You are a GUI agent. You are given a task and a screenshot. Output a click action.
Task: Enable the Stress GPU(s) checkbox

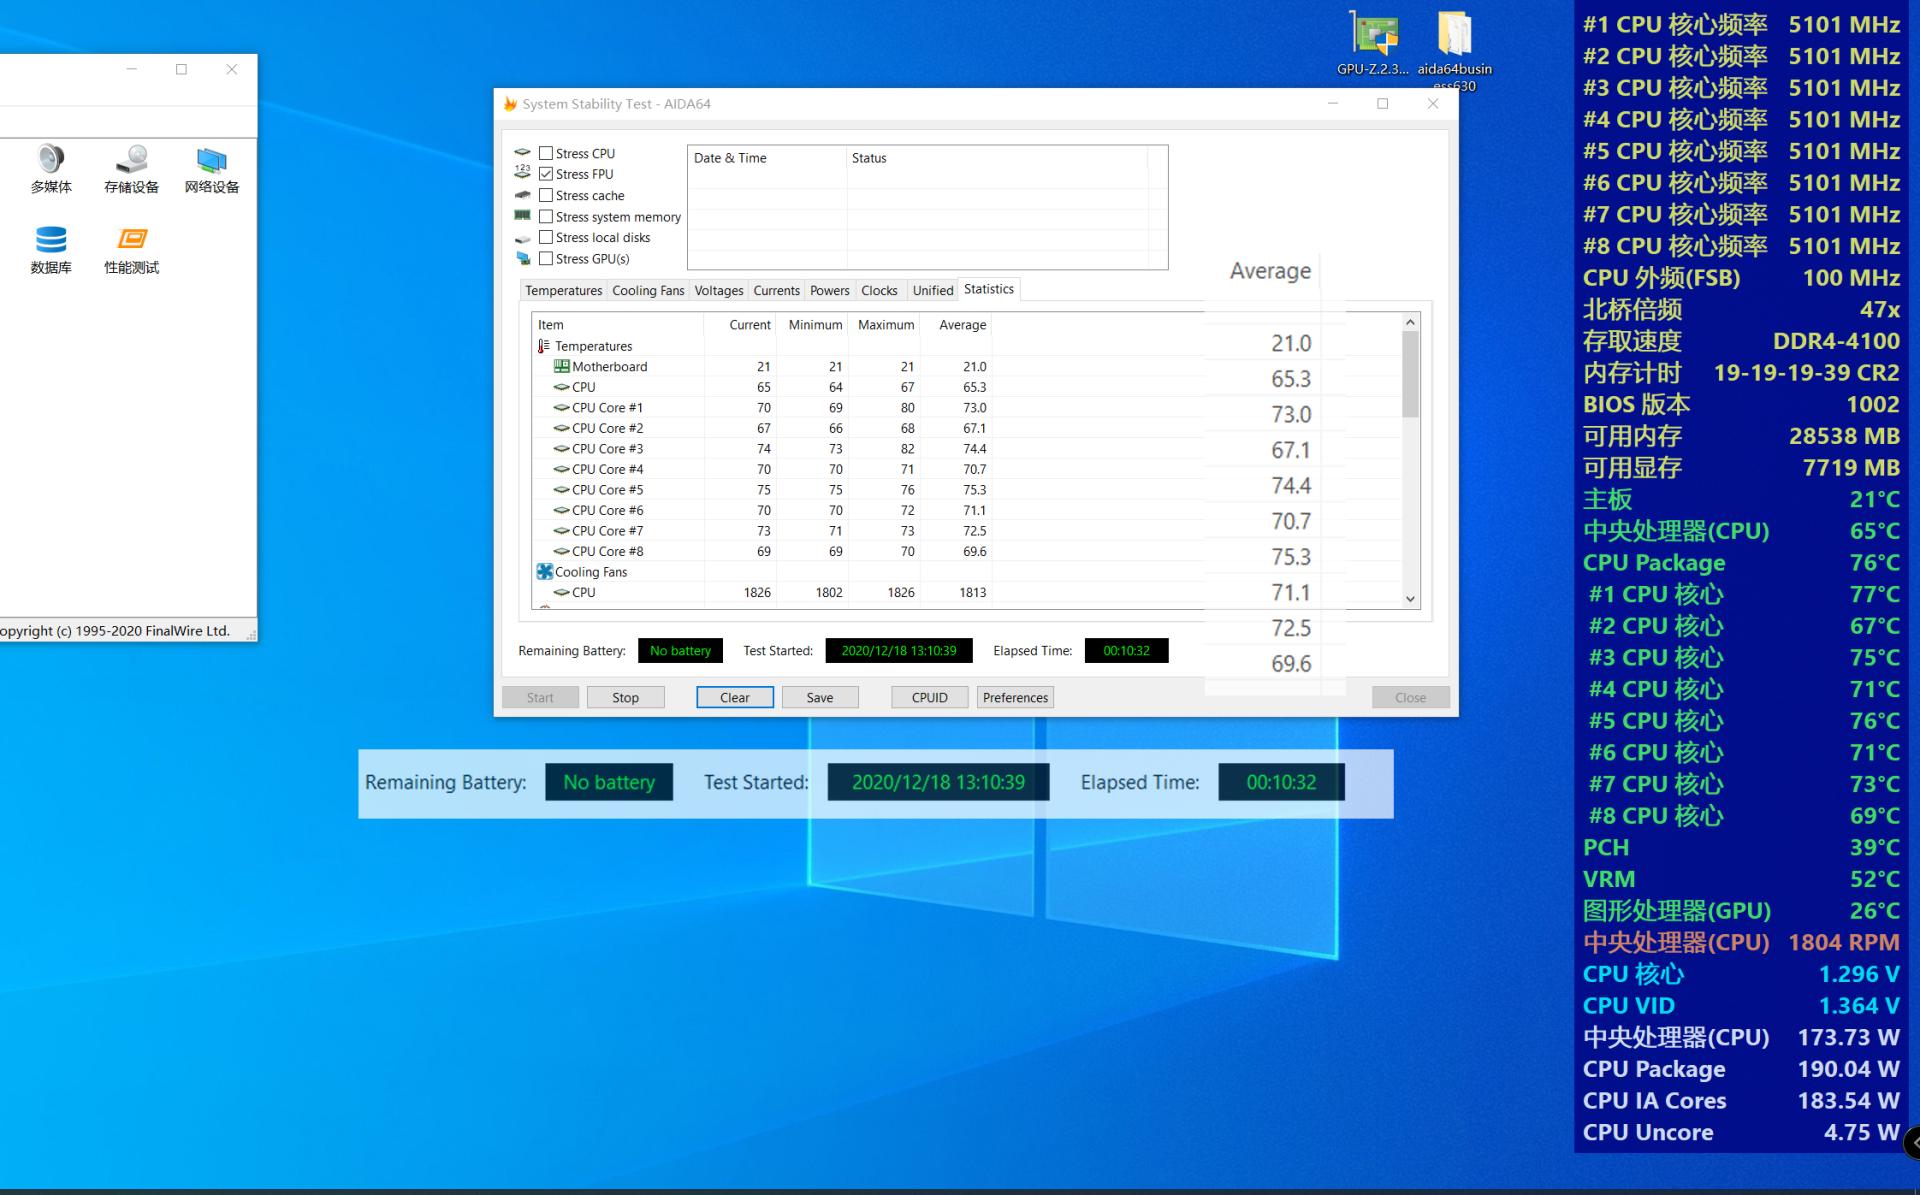pos(546,259)
